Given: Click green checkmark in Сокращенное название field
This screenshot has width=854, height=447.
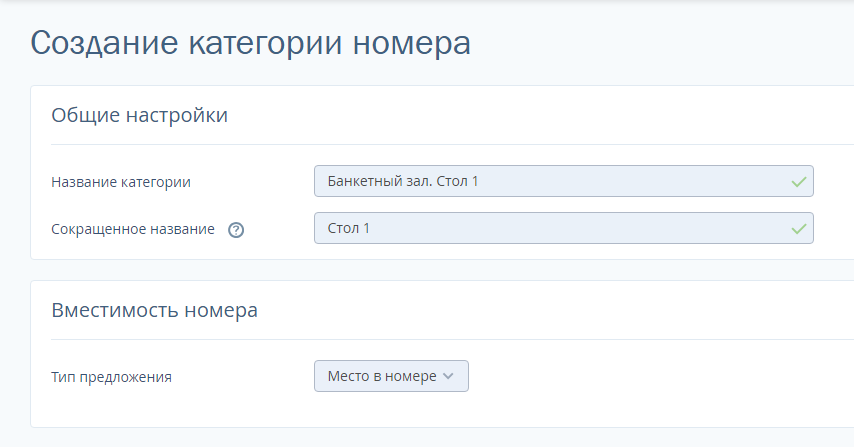Looking at the screenshot, I should [x=798, y=229].
